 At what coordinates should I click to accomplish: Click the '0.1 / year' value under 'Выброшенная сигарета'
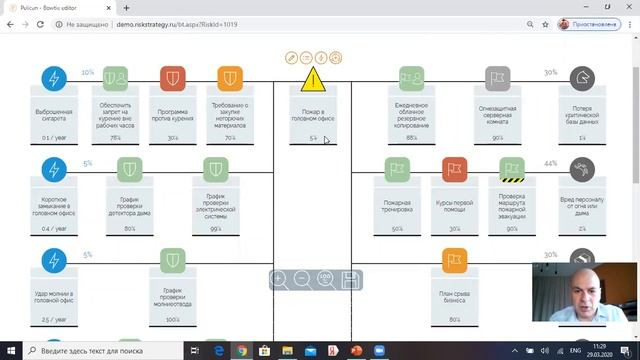[x=54, y=138]
